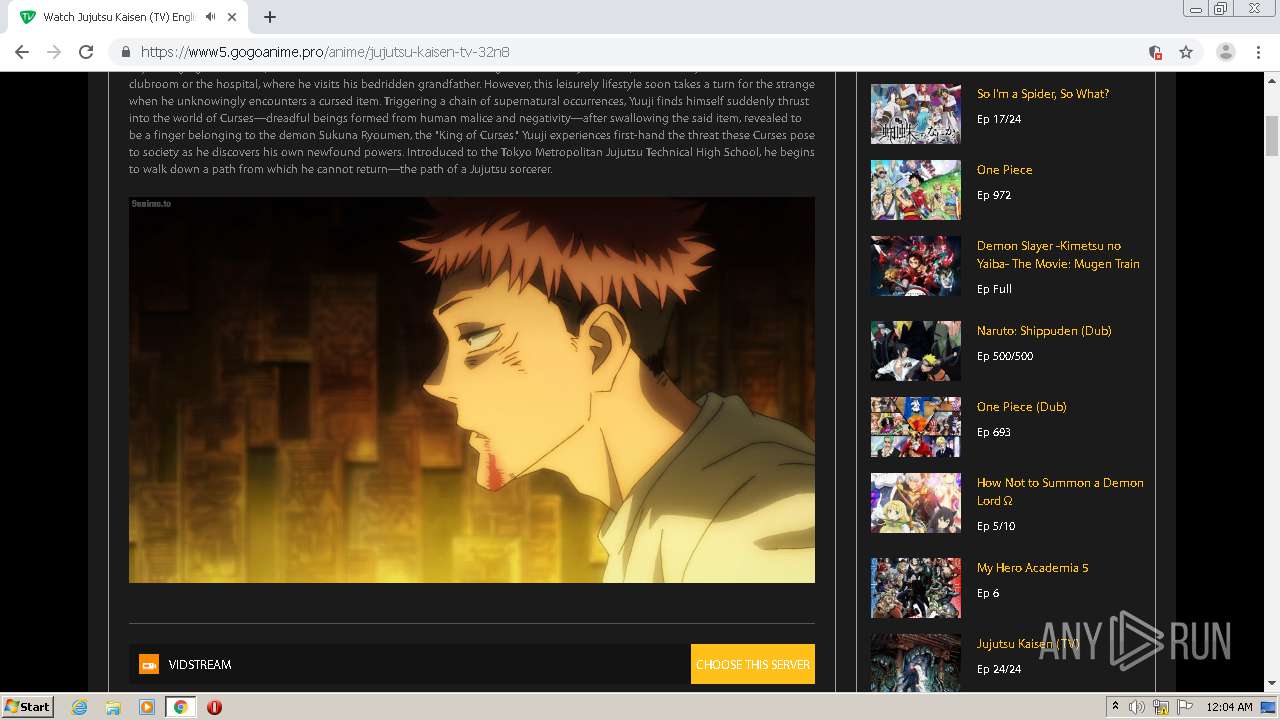Screen dimensions: 1280x720
Task: Click the address bar URL field
Action: 640,52
